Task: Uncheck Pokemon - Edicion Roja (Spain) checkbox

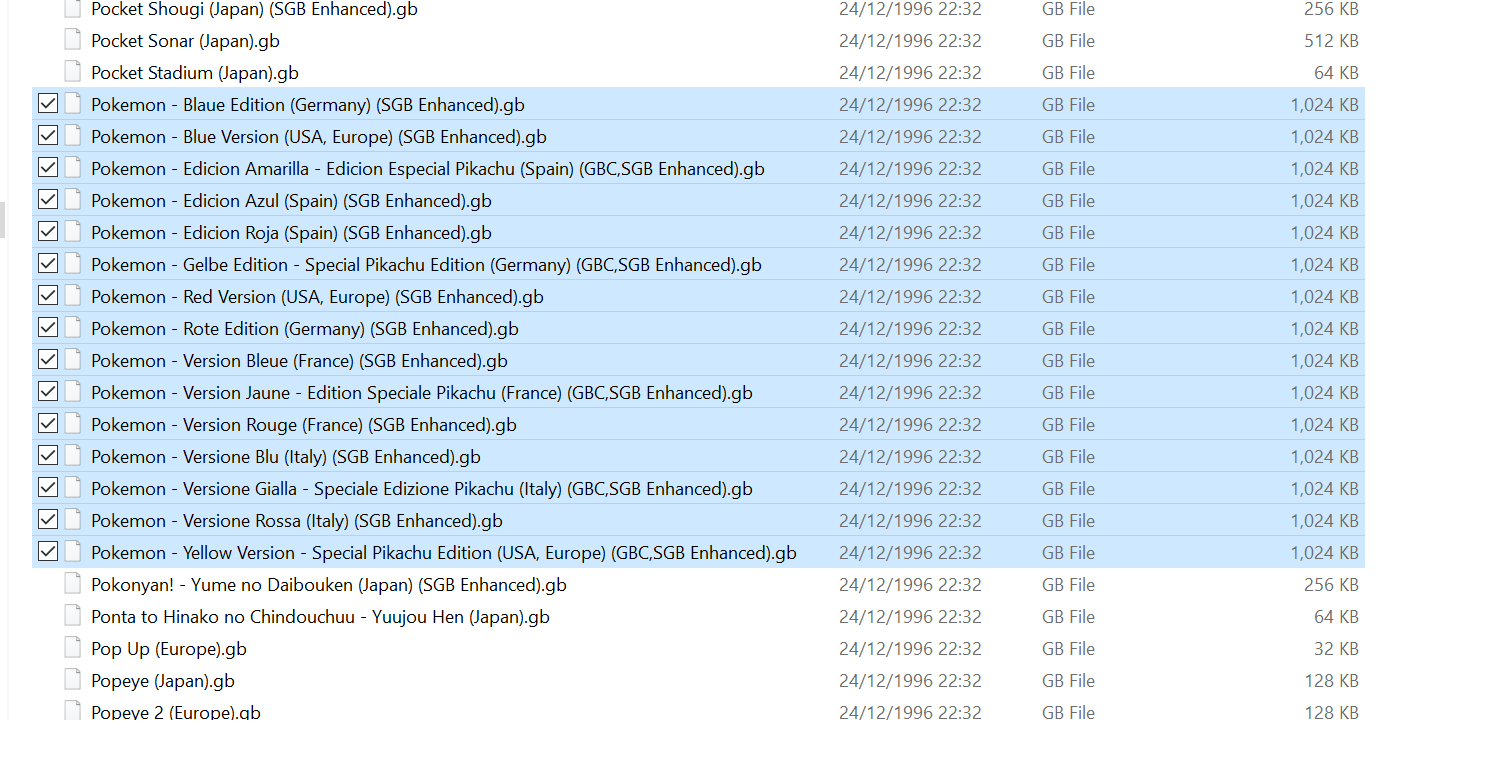Action: coord(47,231)
